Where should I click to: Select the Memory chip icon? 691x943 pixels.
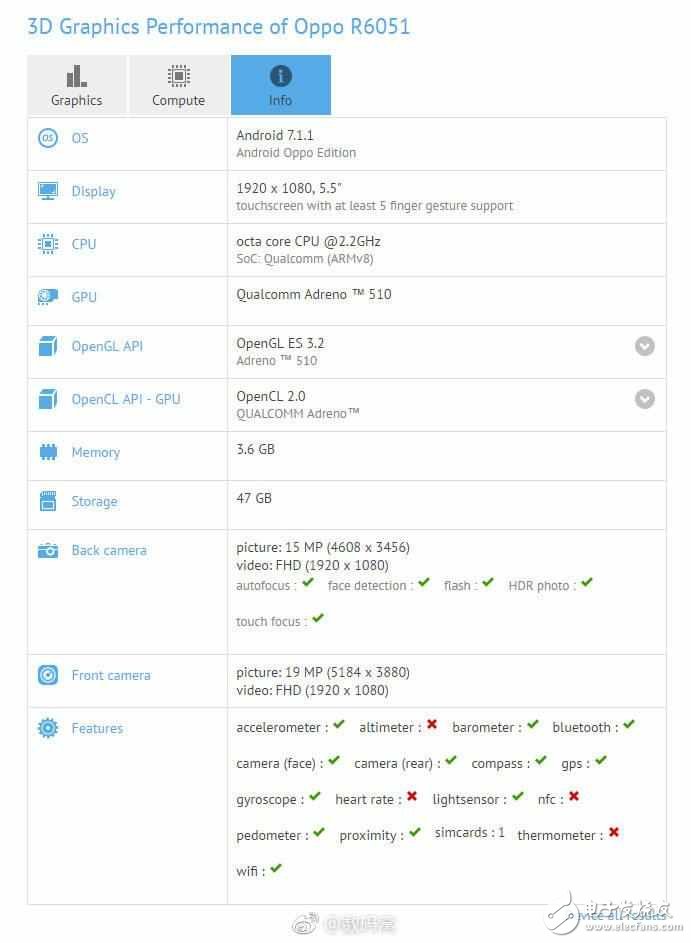[x=48, y=451]
